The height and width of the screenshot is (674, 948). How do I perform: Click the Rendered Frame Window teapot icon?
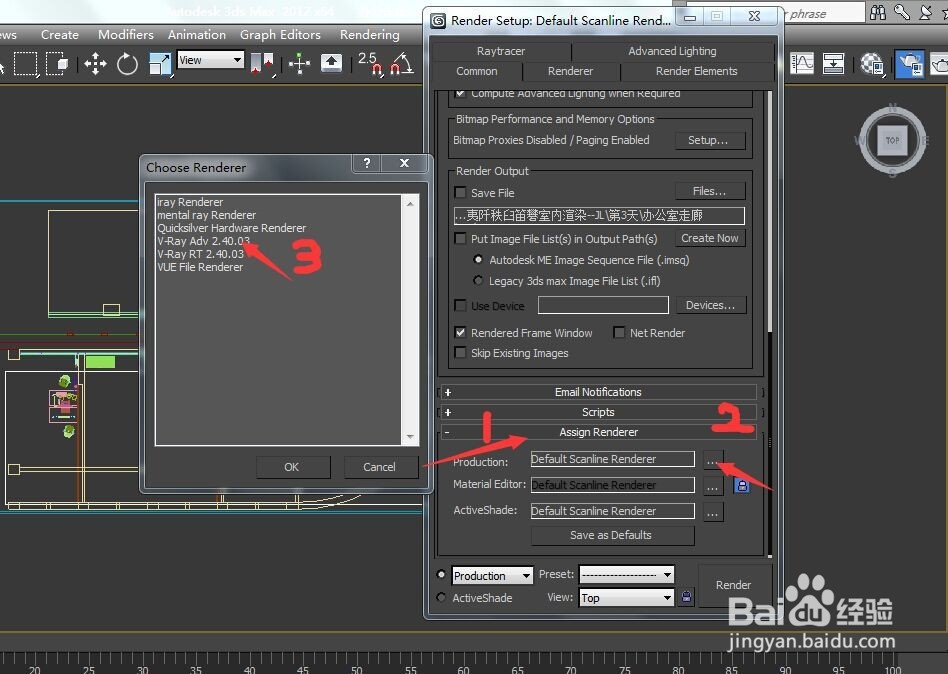click(x=940, y=63)
